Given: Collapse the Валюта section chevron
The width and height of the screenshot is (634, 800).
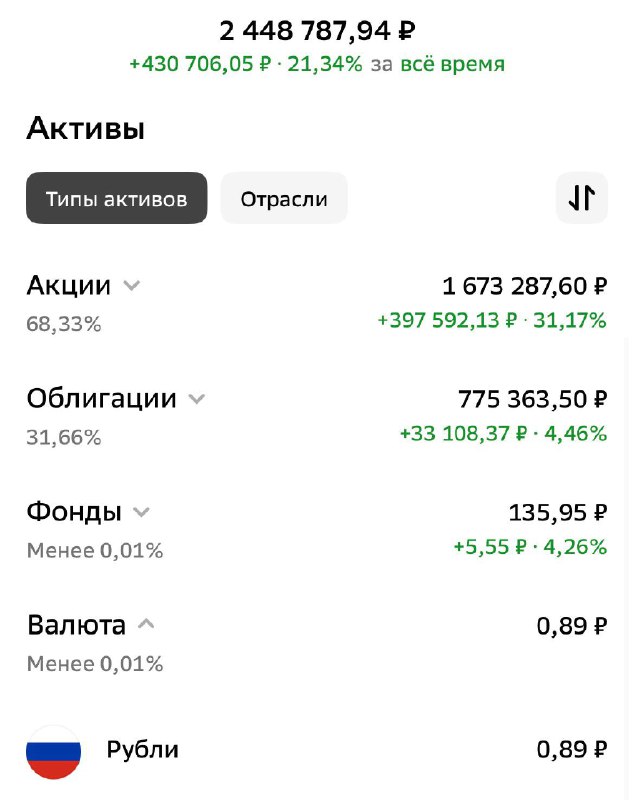Looking at the screenshot, I should (146, 625).
